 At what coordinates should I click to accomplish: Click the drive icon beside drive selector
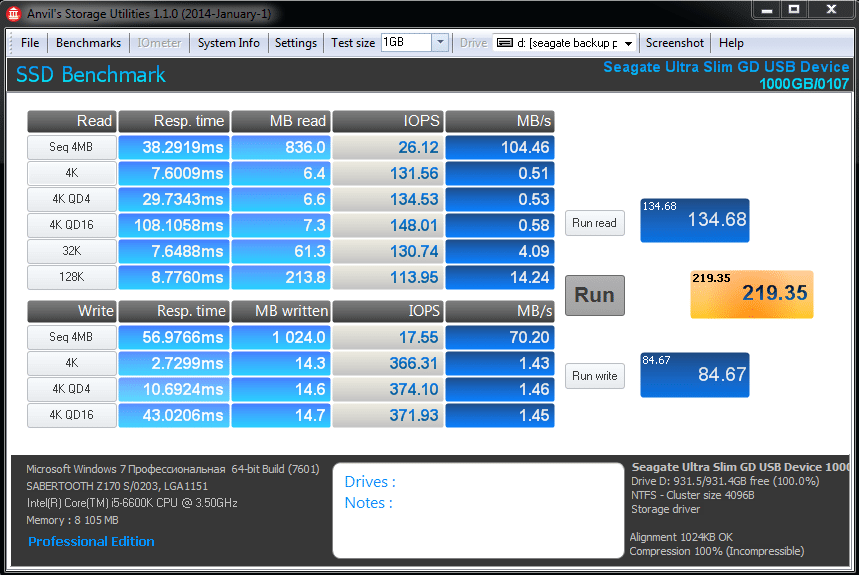[505, 43]
